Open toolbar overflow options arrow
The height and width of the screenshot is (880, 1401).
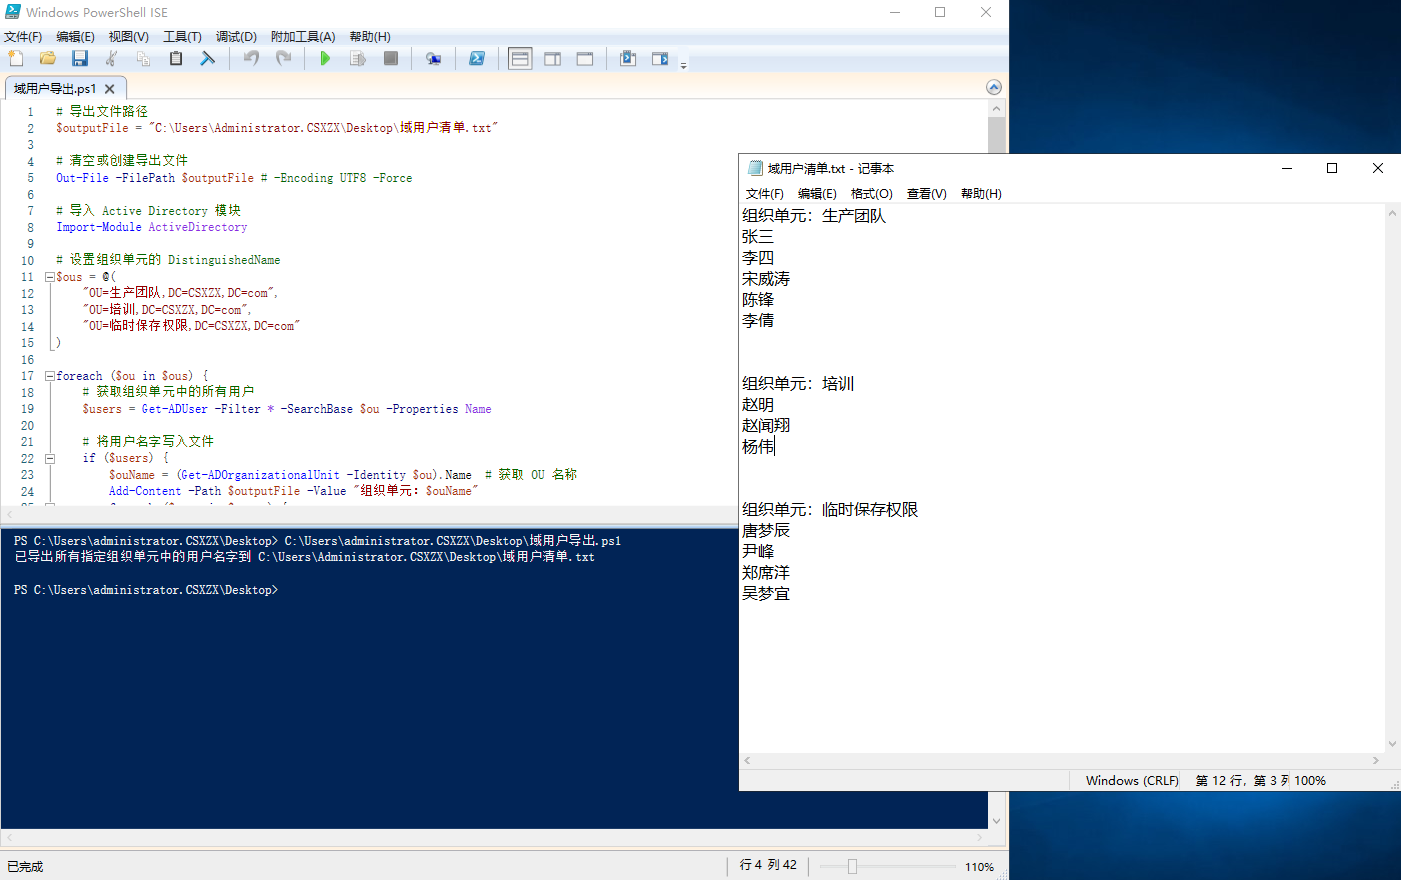pos(684,65)
